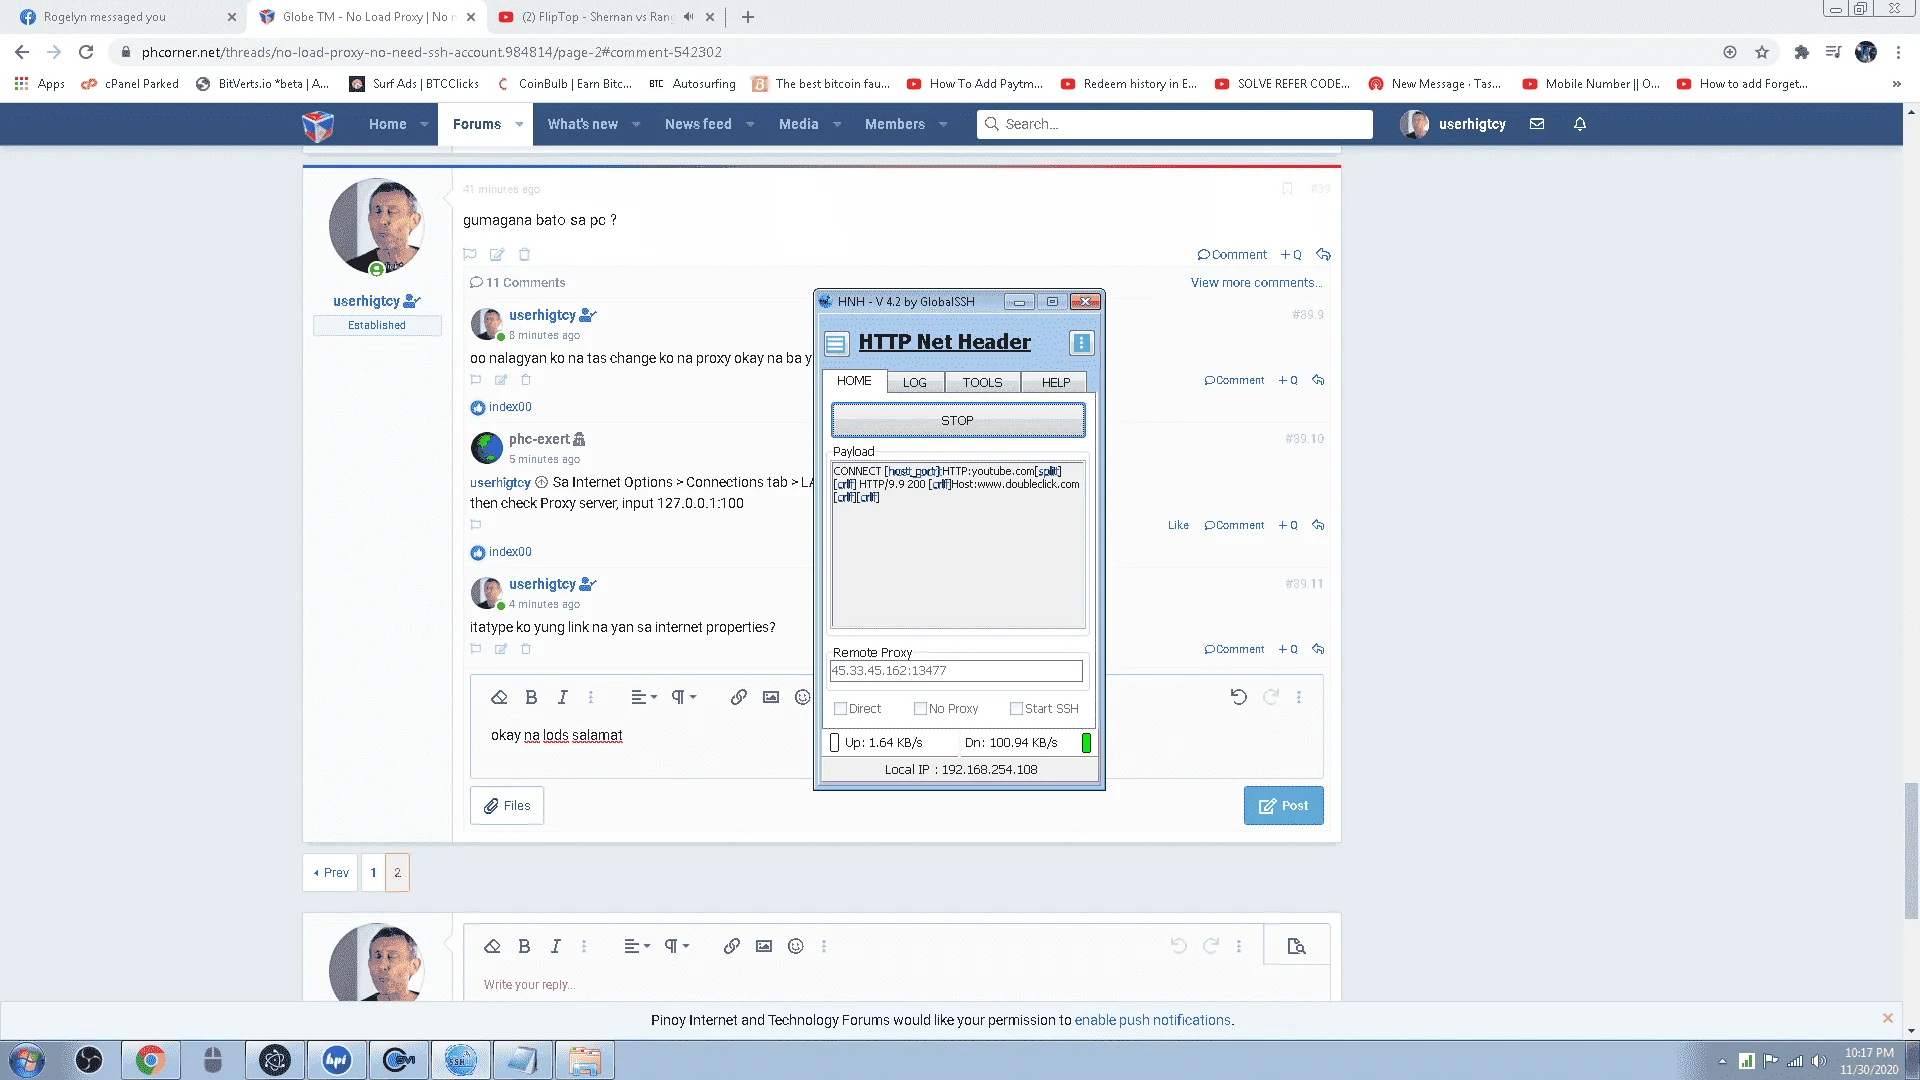
Task: Toggle italic in comment editor
Action: coord(562,697)
